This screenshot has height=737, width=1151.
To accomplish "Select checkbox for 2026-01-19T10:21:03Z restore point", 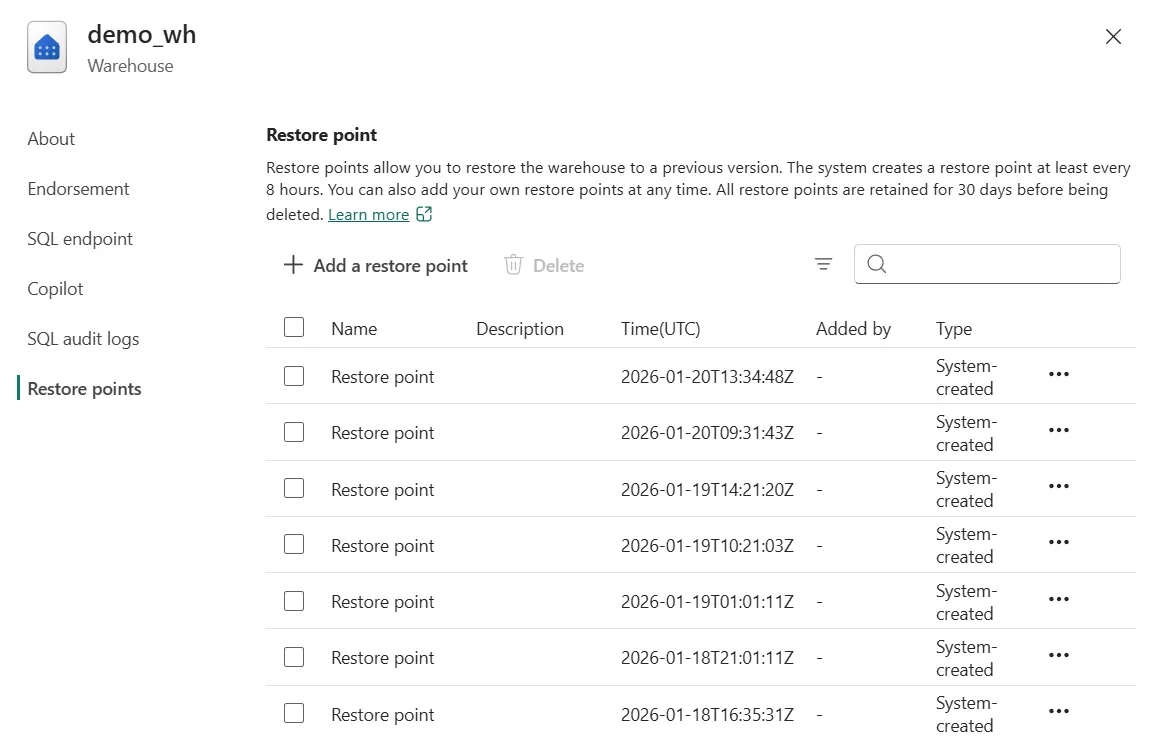I will [x=294, y=544].
